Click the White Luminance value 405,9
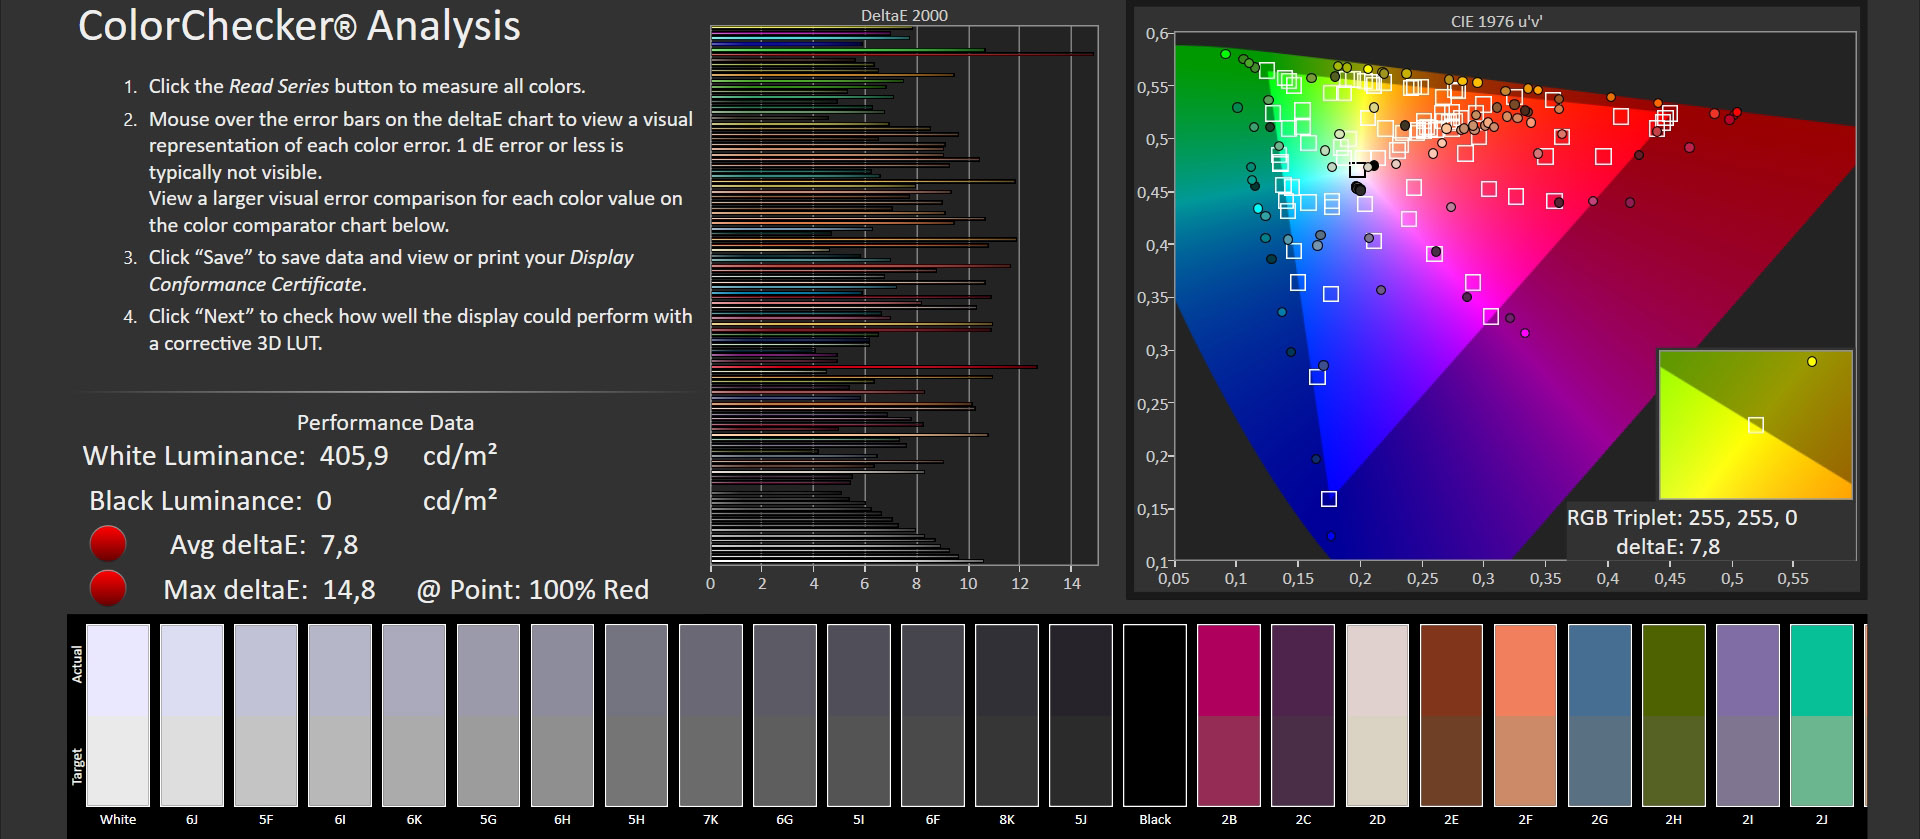The width and height of the screenshot is (1920, 839). pyautogui.click(x=354, y=456)
